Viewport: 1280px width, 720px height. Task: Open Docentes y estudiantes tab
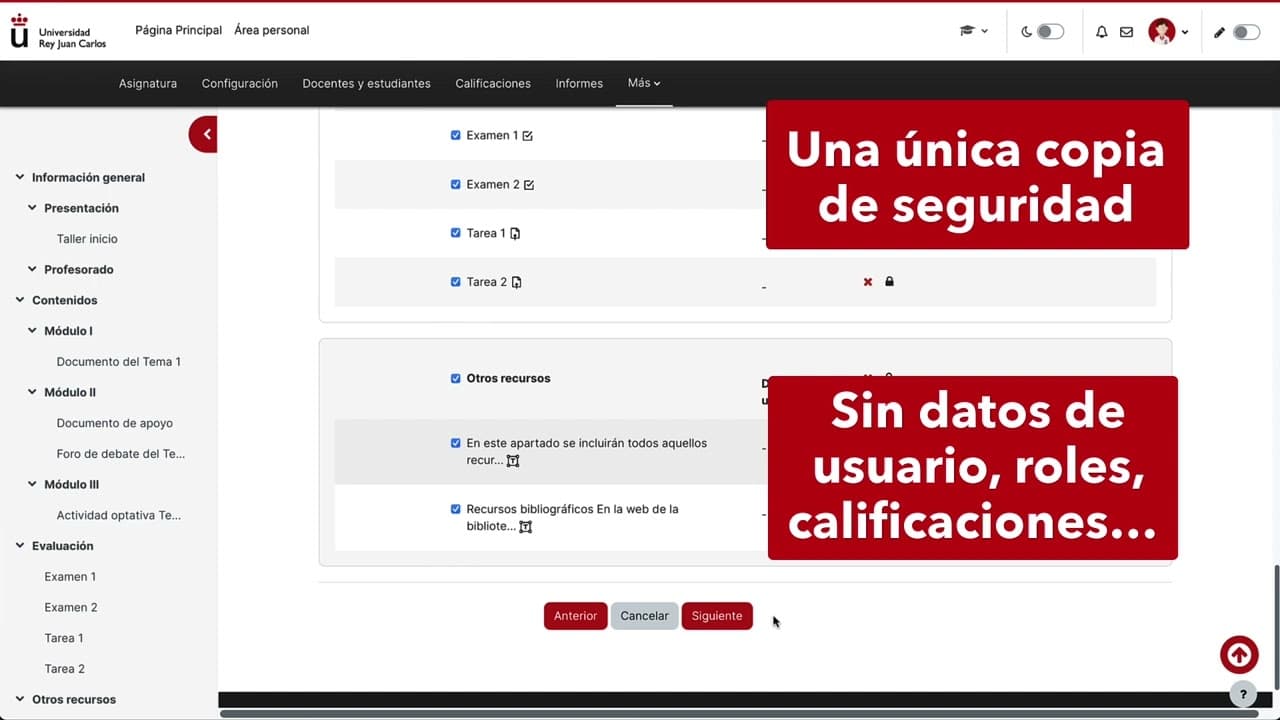(x=366, y=83)
